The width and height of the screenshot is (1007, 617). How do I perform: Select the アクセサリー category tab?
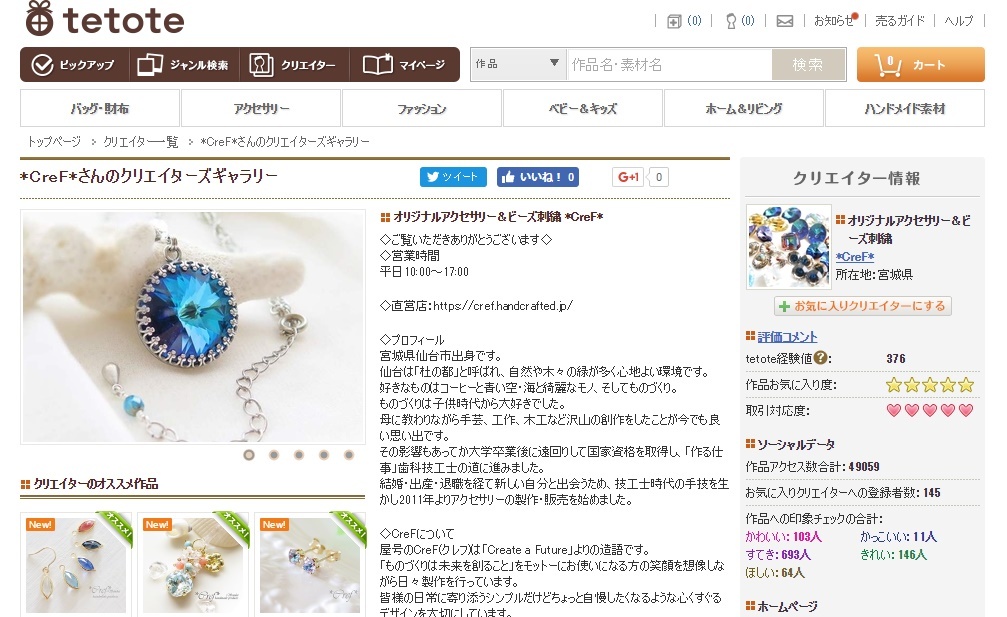click(261, 108)
